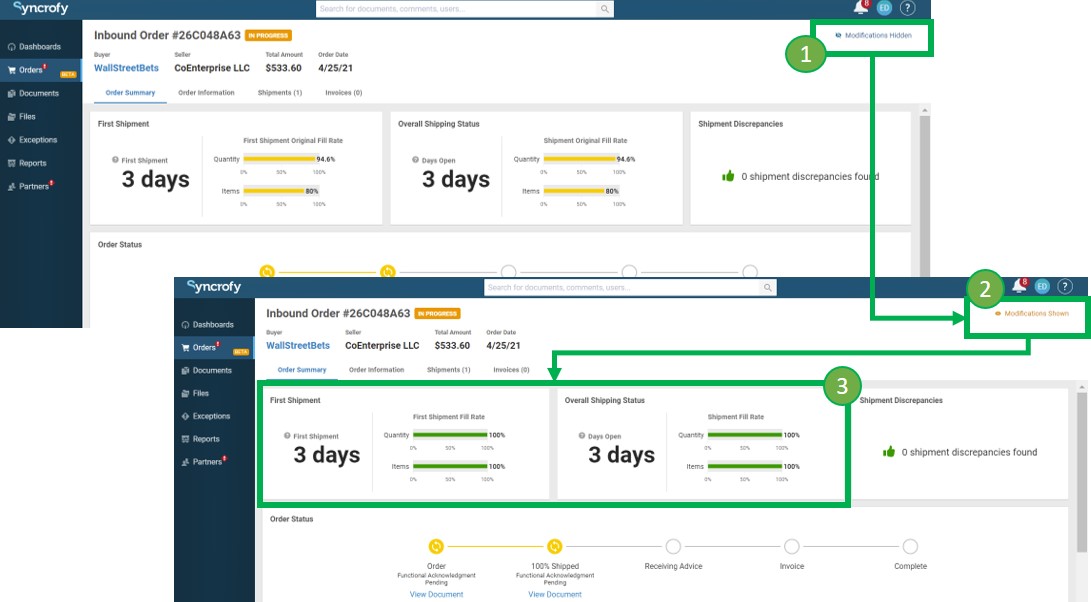Click the Receiving Advice status circle in the front window
1091x602 pixels.
[673, 546]
